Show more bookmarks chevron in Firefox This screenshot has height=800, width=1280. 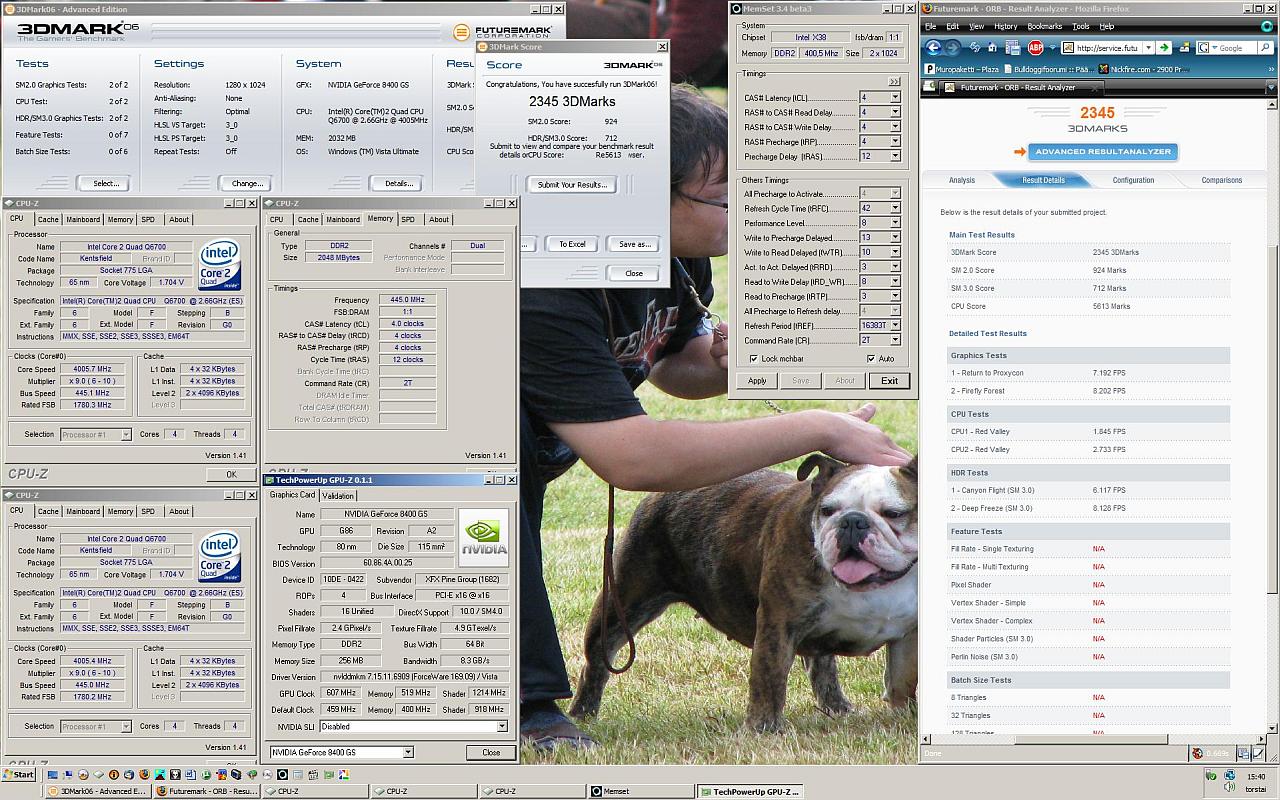[1271, 69]
